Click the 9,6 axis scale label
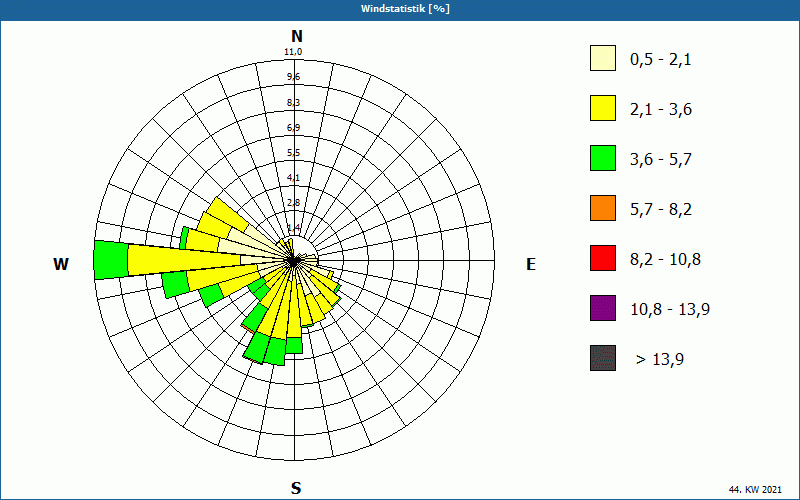This screenshot has height=500, width=800. pyautogui.click(x=293, y=77)
